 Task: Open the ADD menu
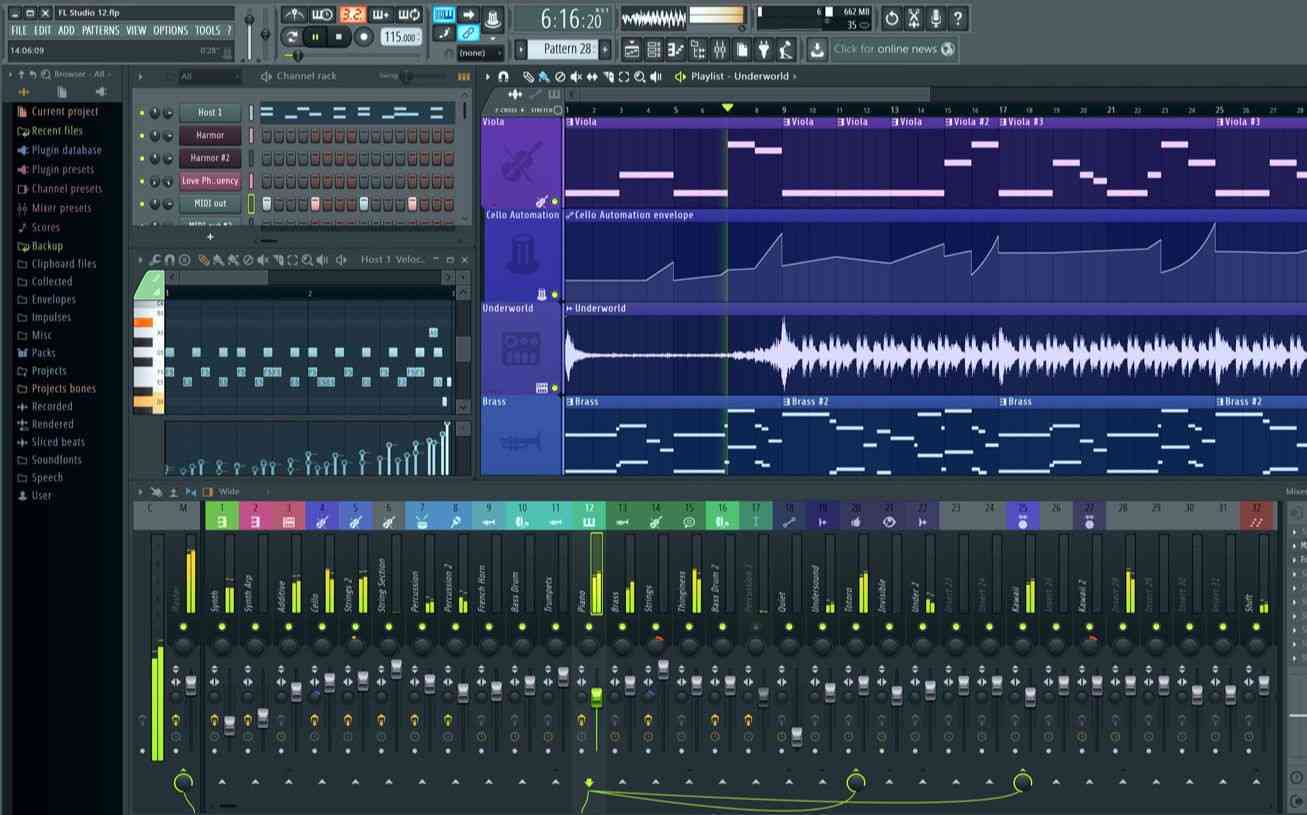pyautogui.click(x=66, y=30)
